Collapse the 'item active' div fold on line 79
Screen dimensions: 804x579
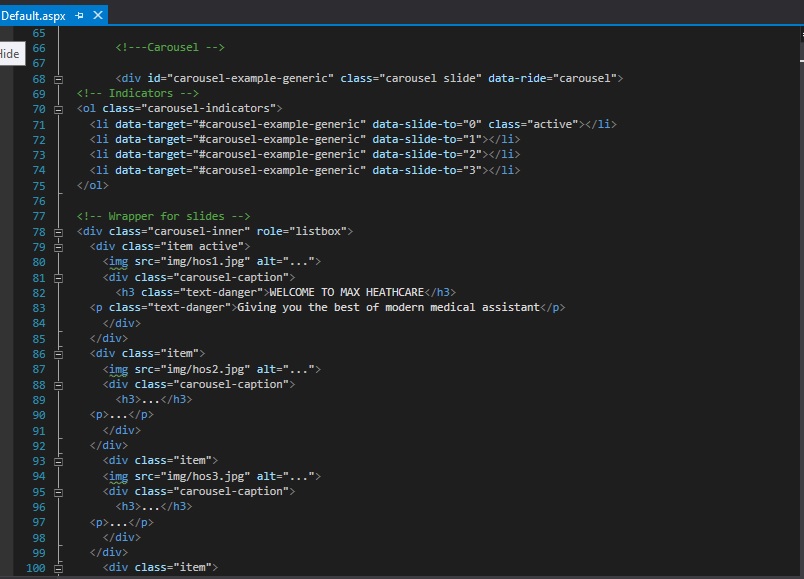coord(57,246)
